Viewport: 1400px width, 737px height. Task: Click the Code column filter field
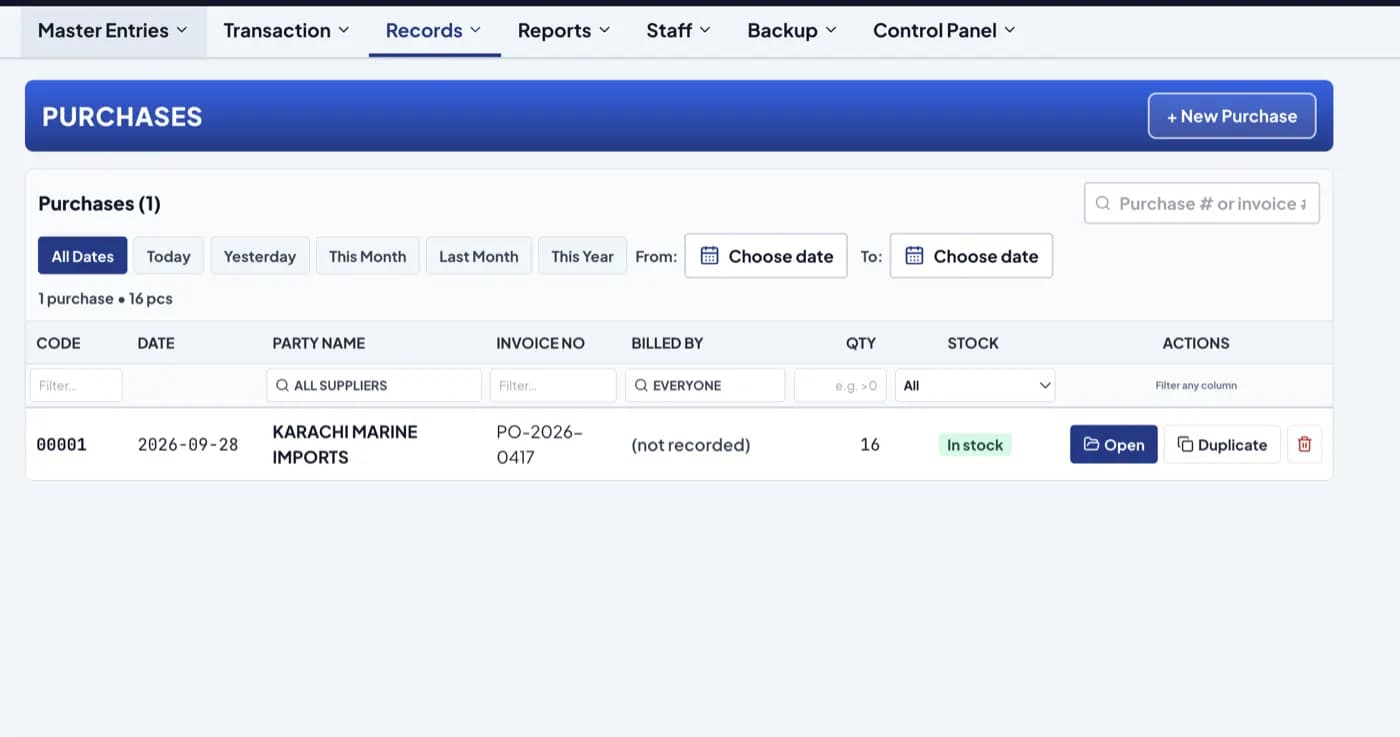(x=76, y=385)
